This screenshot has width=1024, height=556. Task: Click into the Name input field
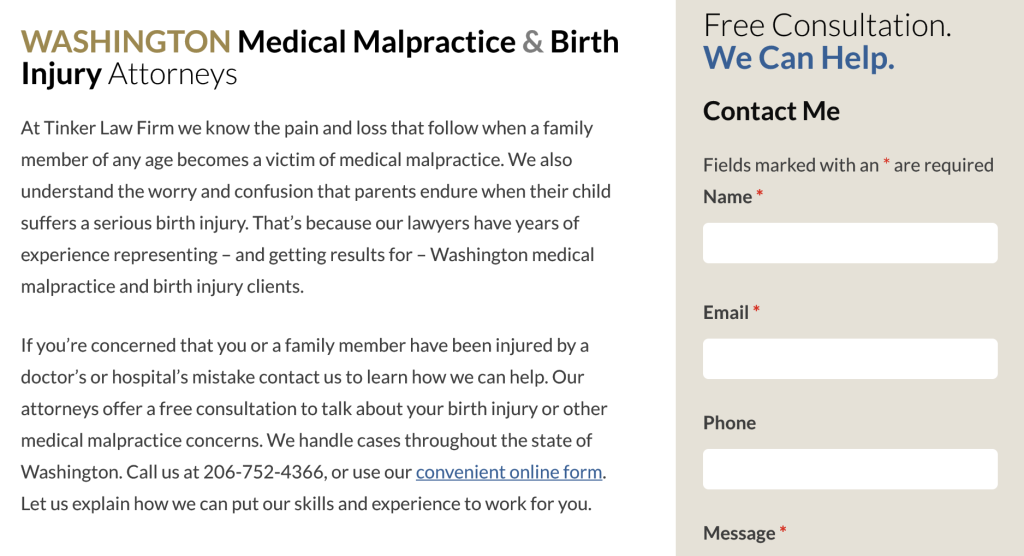850,243
